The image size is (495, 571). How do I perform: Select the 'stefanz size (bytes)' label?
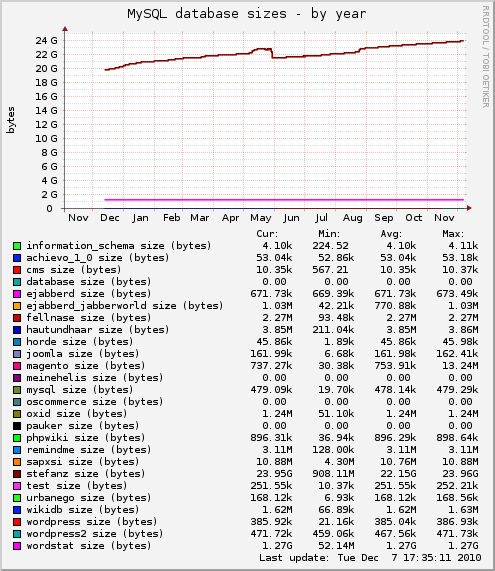(86, 474)
